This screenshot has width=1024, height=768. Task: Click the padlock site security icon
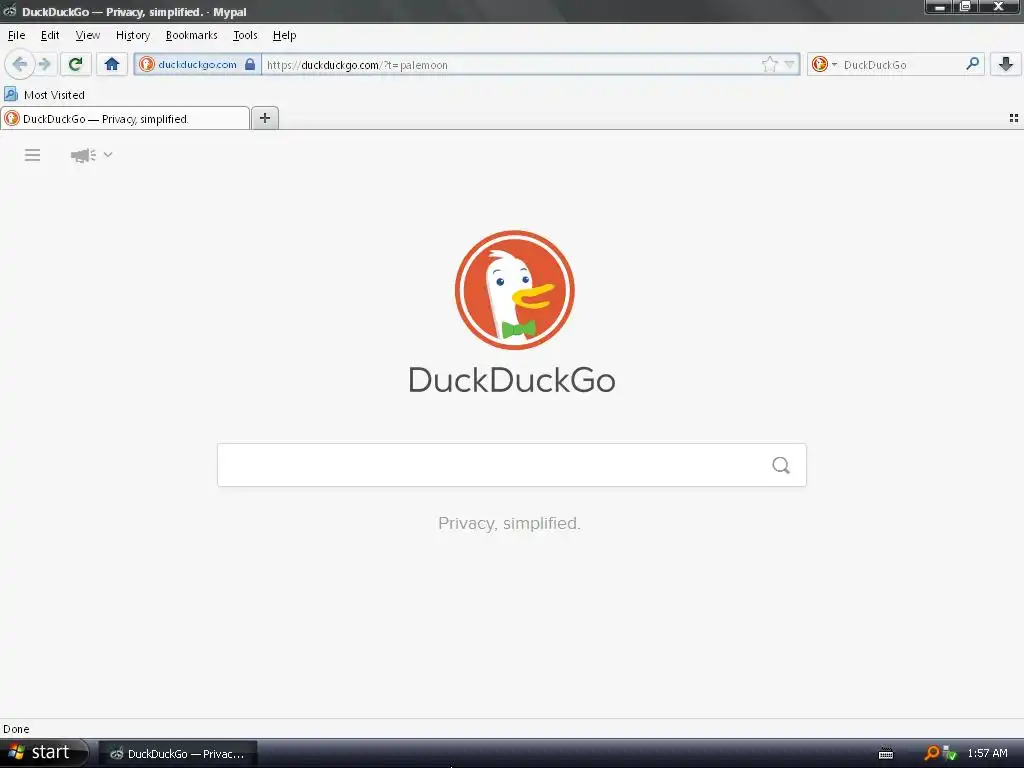(249, 64)
